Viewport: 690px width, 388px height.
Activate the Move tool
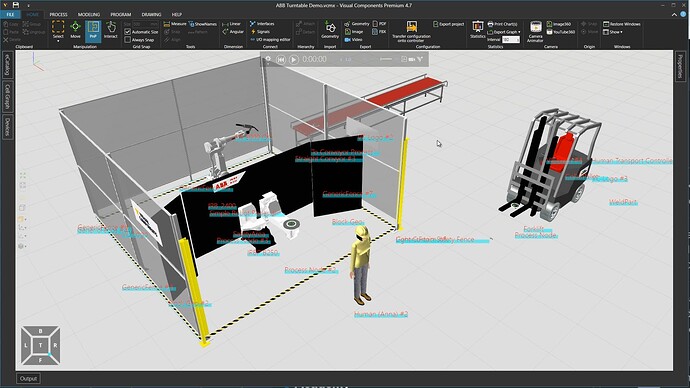(75, 30)
